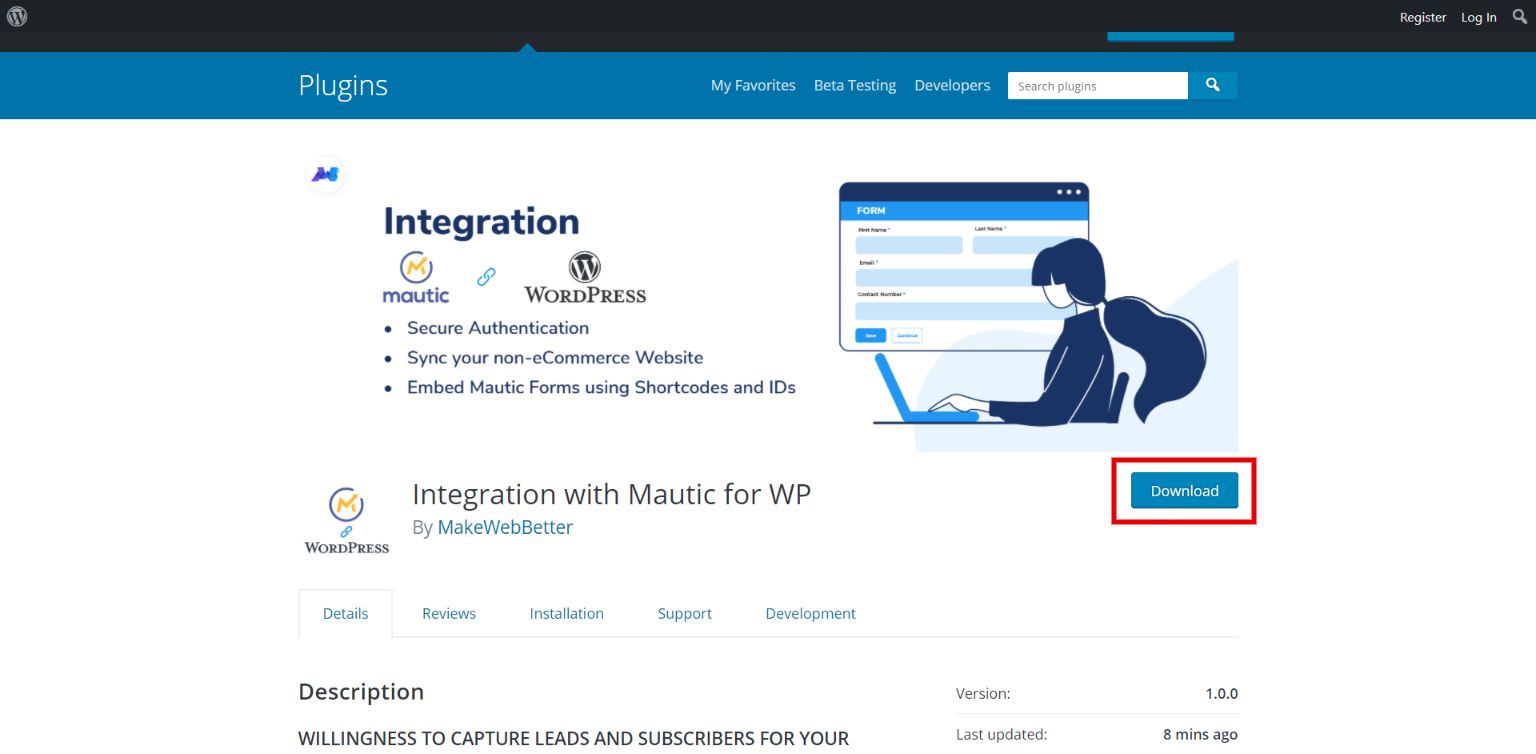Switch to the Support tab
Viewport: 1536px width, 754px height.
pos(684,613)
